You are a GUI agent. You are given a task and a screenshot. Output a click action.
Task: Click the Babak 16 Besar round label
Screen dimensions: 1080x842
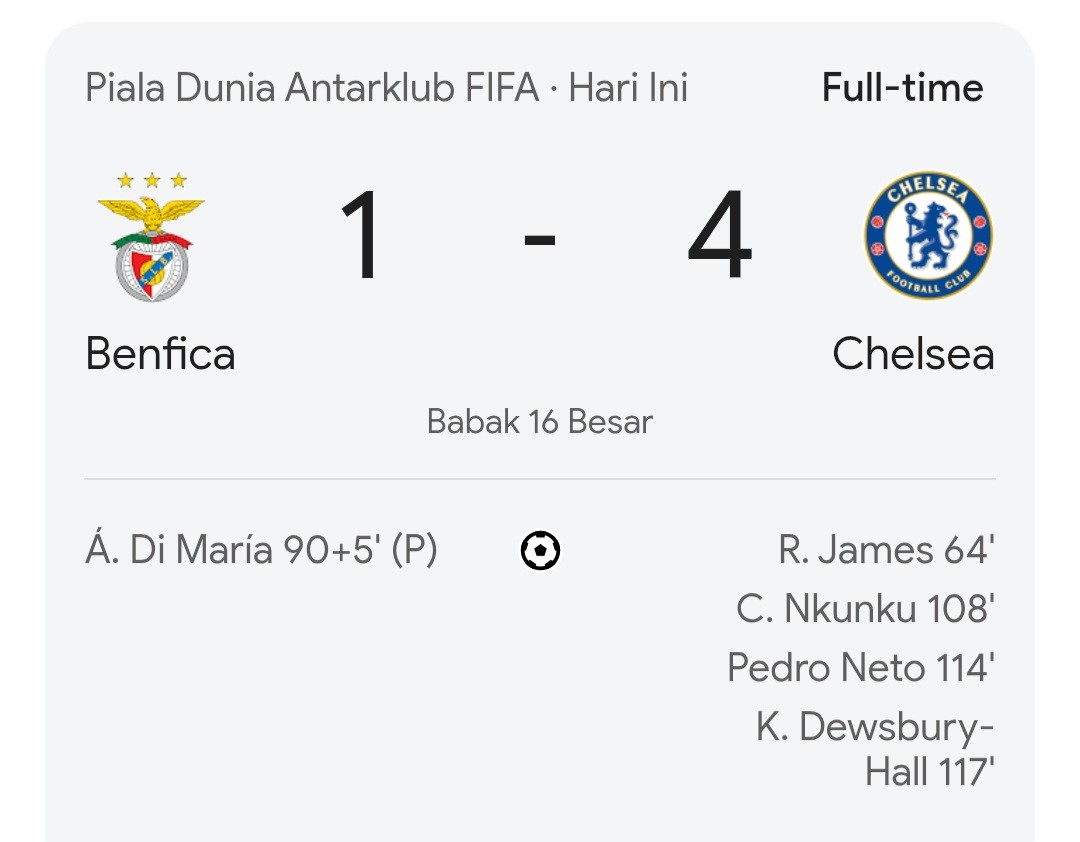(x=540, y=422)
